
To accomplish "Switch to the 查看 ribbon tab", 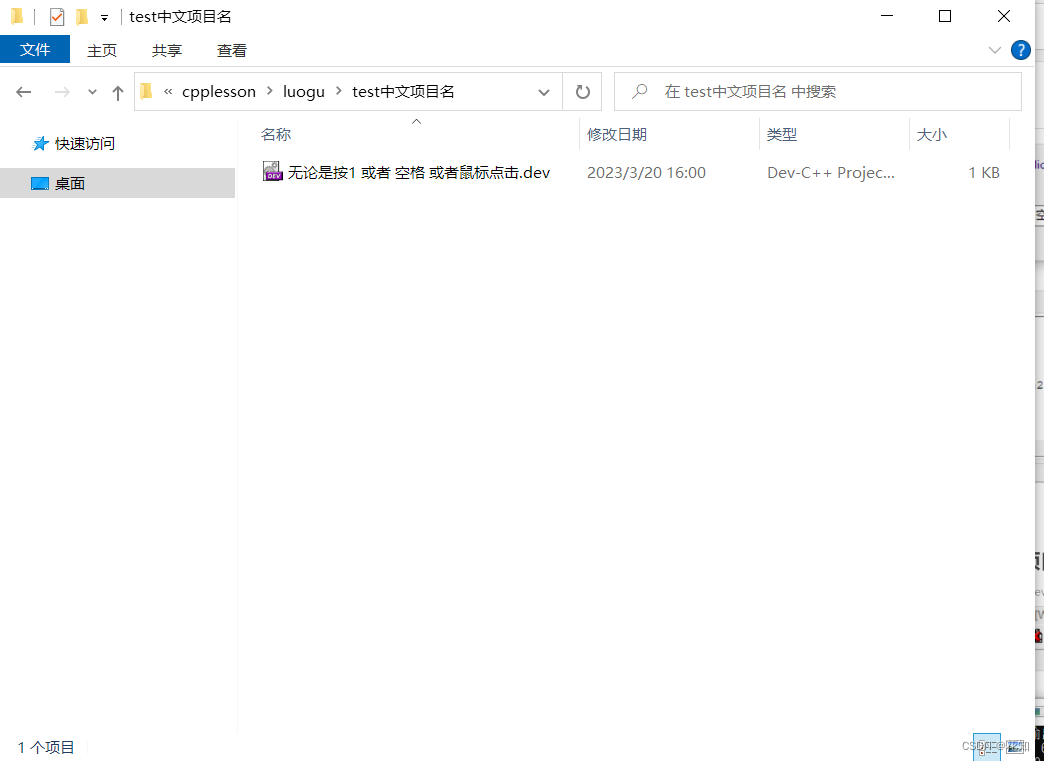I will pos(232,51).
